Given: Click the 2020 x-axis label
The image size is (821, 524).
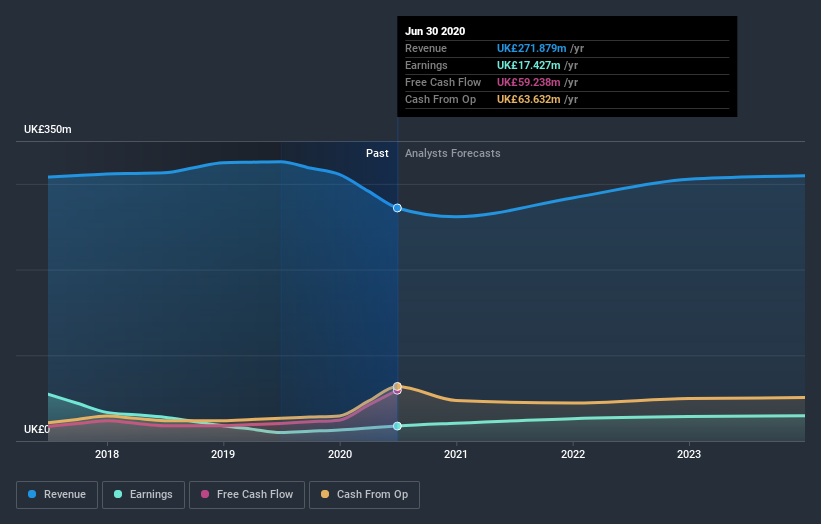Looking at the screenshot, I should pos(340,454).
